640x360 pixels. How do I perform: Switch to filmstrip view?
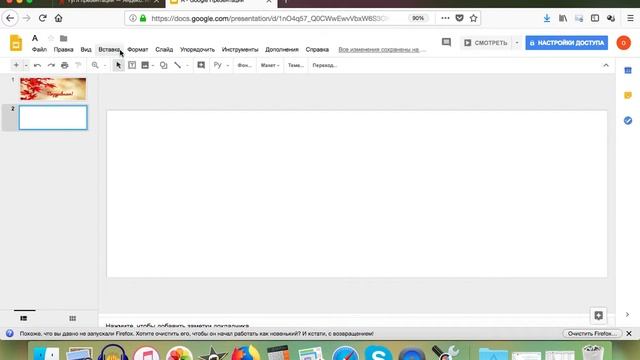pos(24,318)
